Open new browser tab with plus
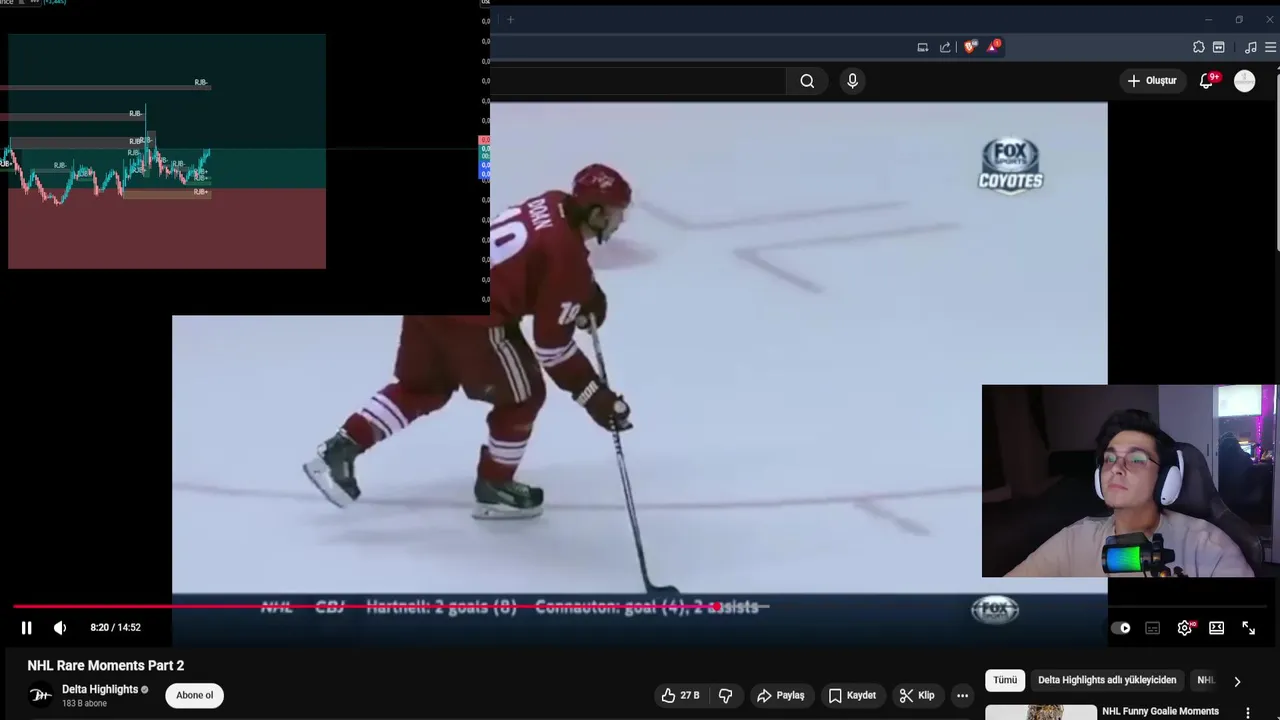 [510, 19]
